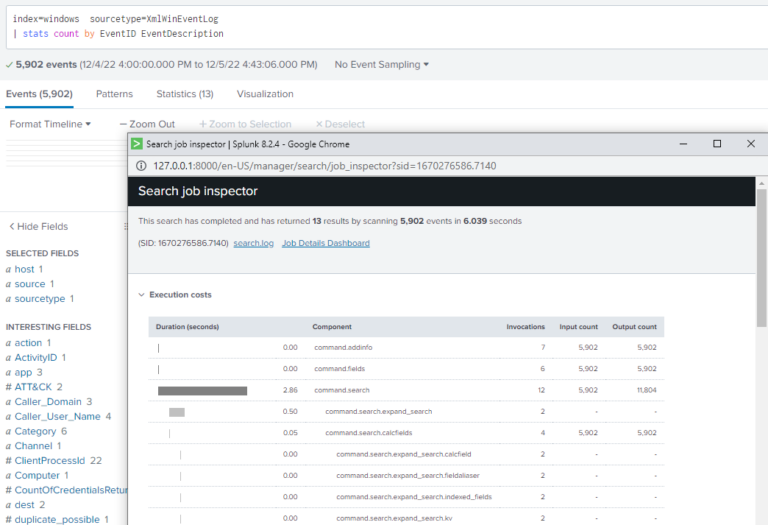768x525 pixels.
Task: Select the ClientProcessId field
Action: 49,460
